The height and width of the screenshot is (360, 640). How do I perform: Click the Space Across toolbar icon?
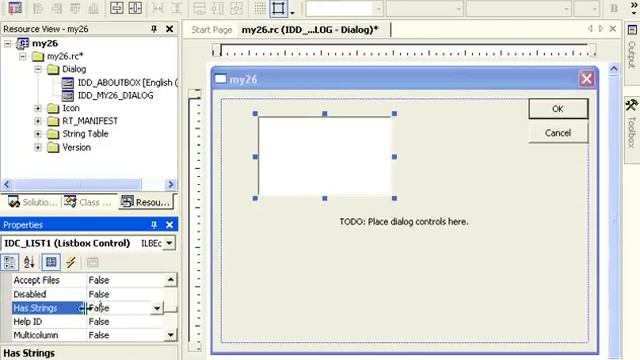coord(158,8)
